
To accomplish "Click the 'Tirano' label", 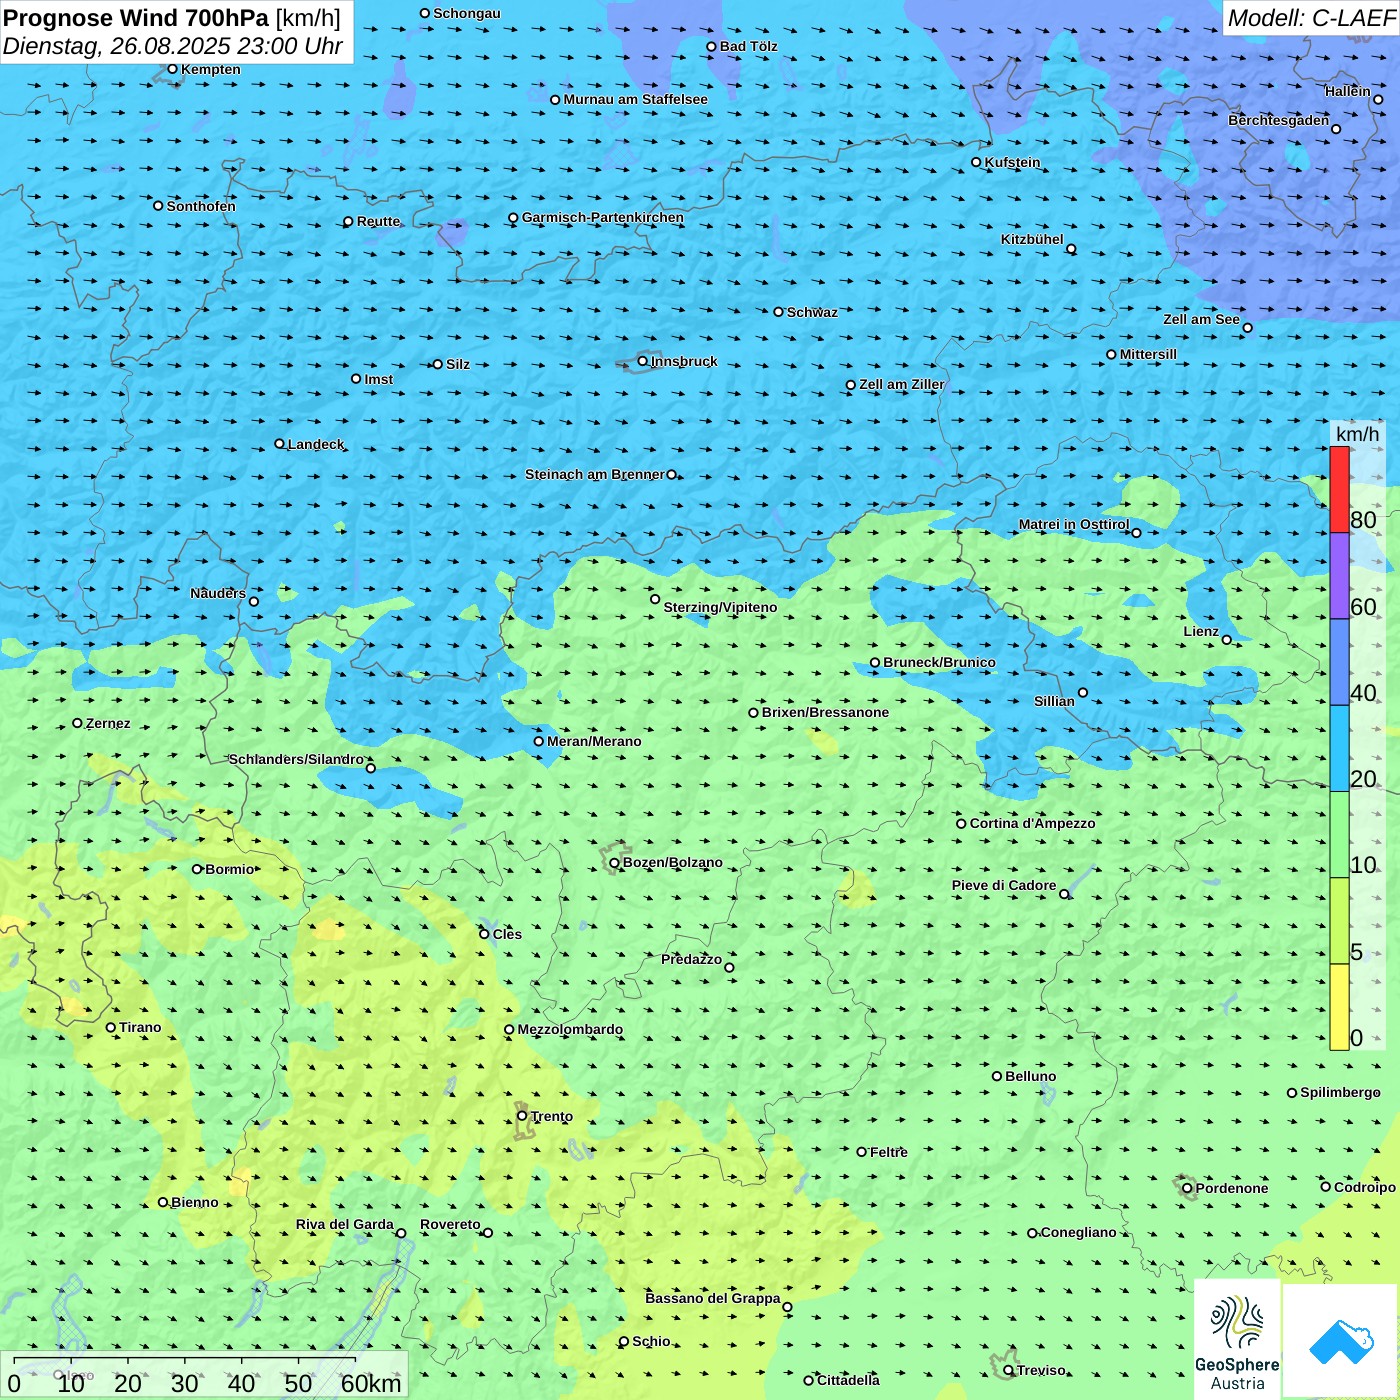I will pyautogui.click(x=140, y=1027).
